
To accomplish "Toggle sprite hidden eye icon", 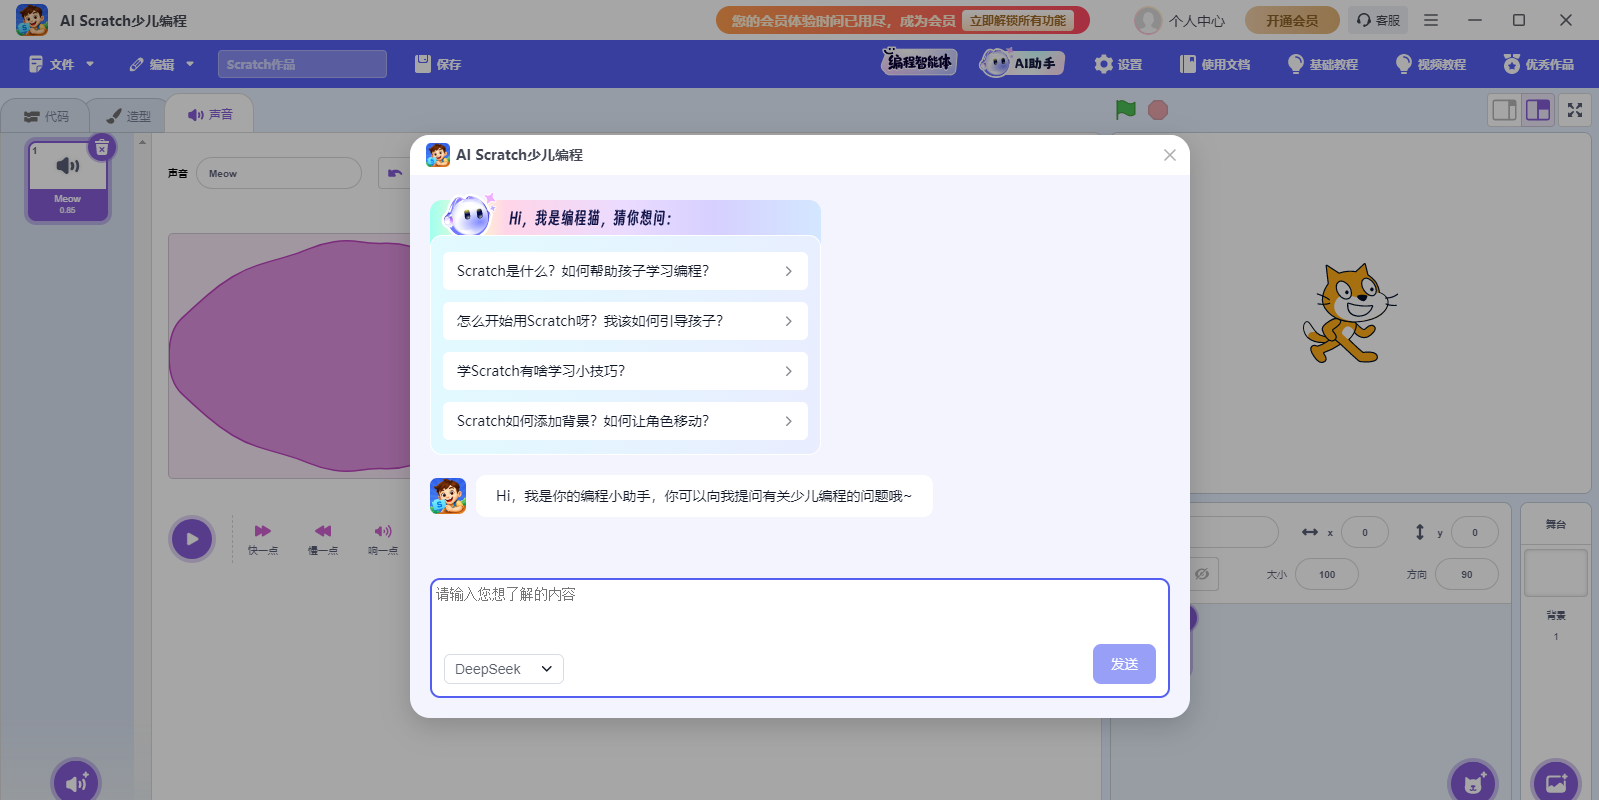I will (1203, 574).
